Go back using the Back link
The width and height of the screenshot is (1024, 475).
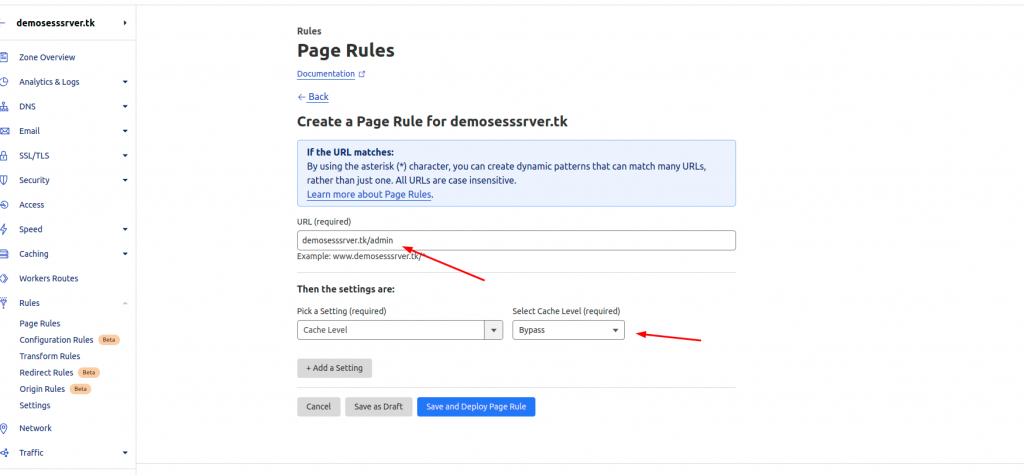[313, 97]
